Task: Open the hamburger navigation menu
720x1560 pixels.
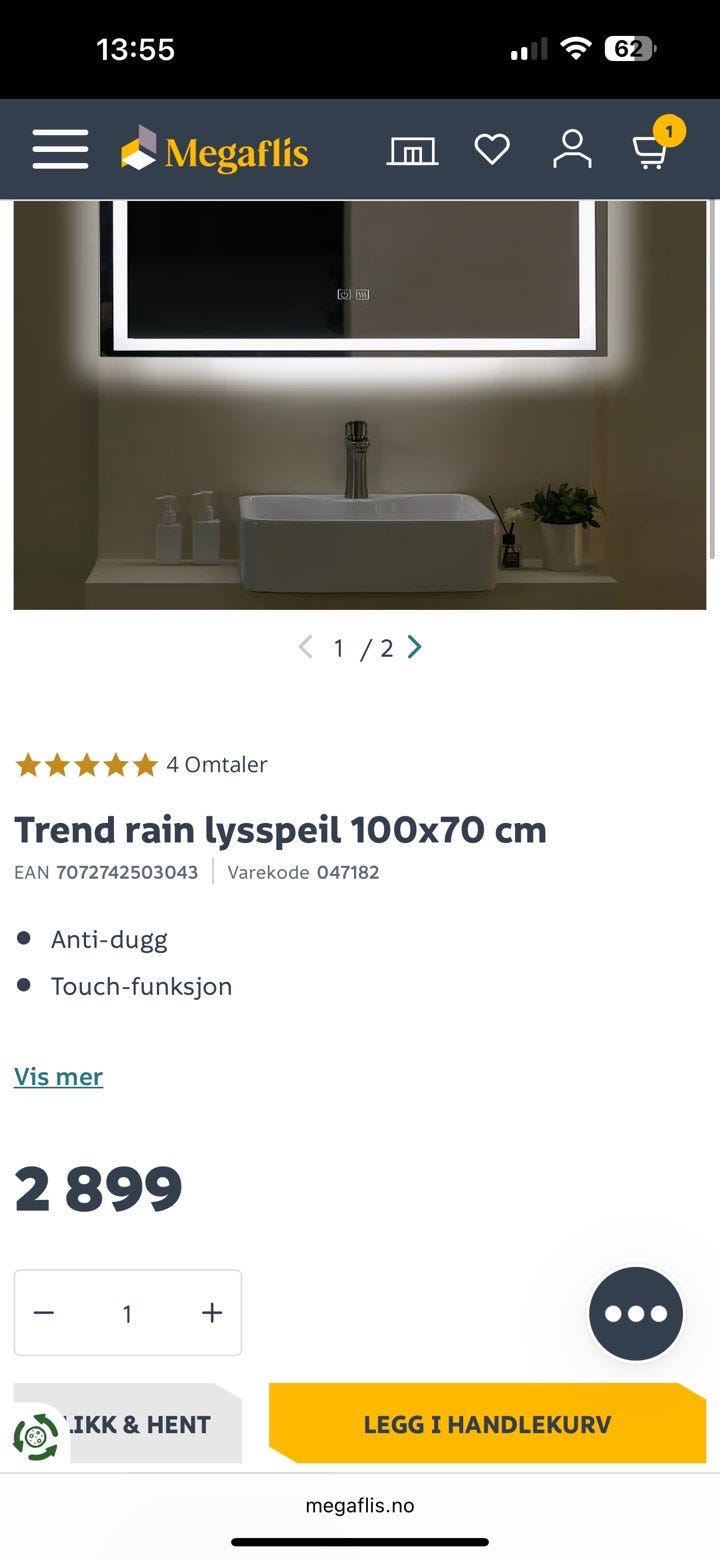Action: point(60,150)
